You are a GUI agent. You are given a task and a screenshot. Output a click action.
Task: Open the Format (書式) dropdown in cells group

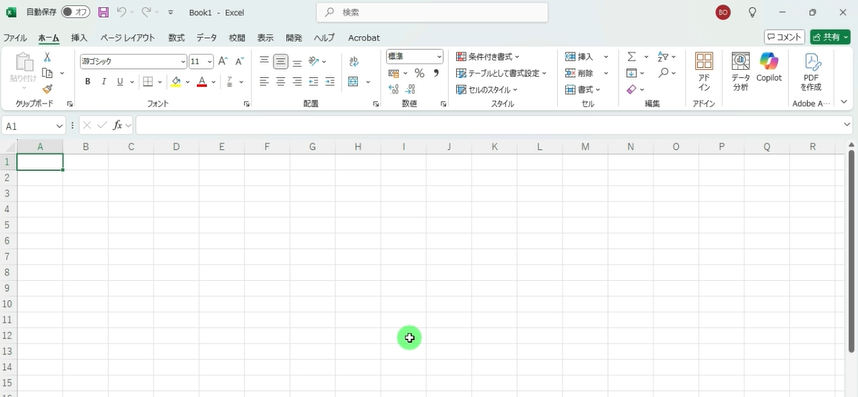[582, 89]
